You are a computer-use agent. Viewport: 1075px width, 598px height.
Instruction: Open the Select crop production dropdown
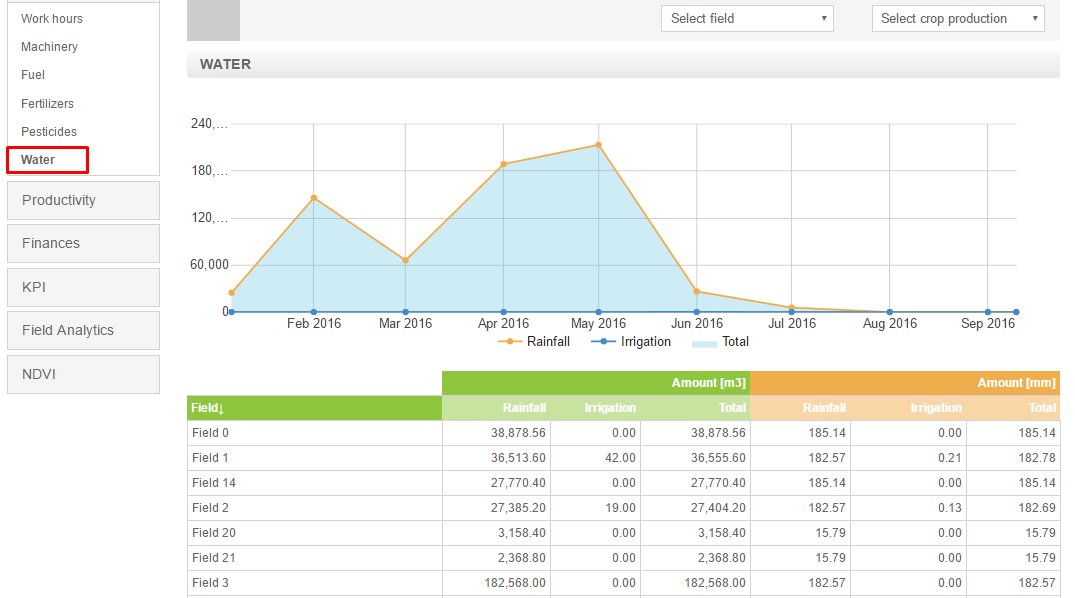pyautogui.click(x=957, y=19)
